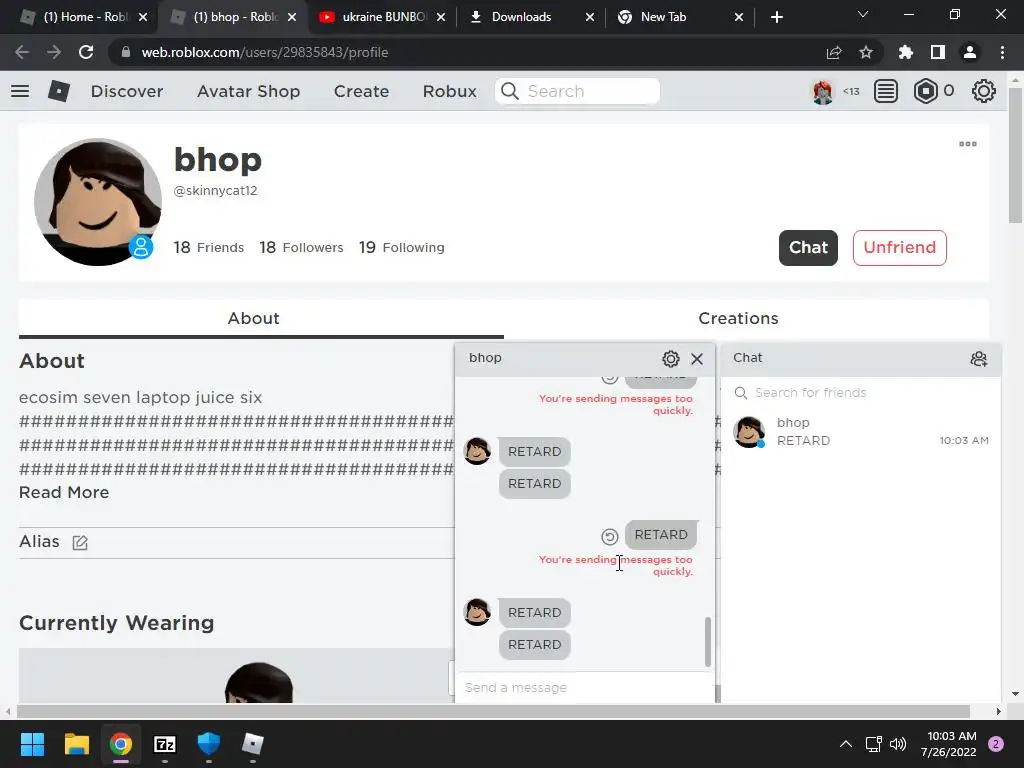Open the tab search dropdown arrow
The image size is (1024, 768).
[x=863, y=14]
